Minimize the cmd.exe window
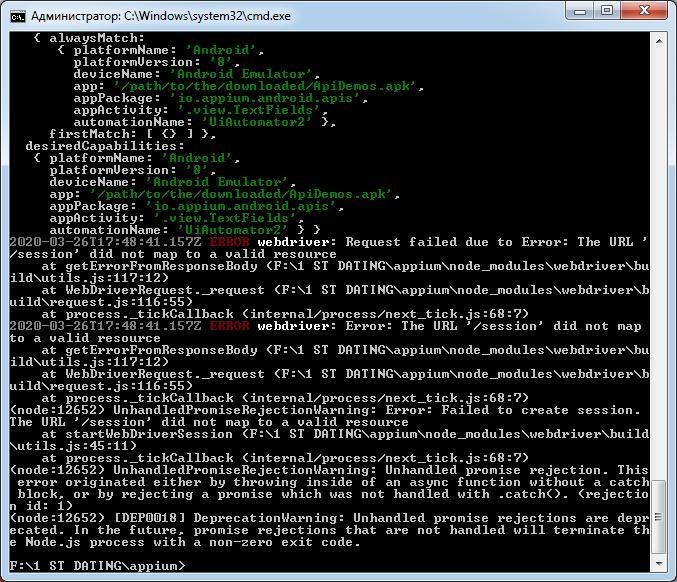This screenshot has height=582, width=677. 580,11
